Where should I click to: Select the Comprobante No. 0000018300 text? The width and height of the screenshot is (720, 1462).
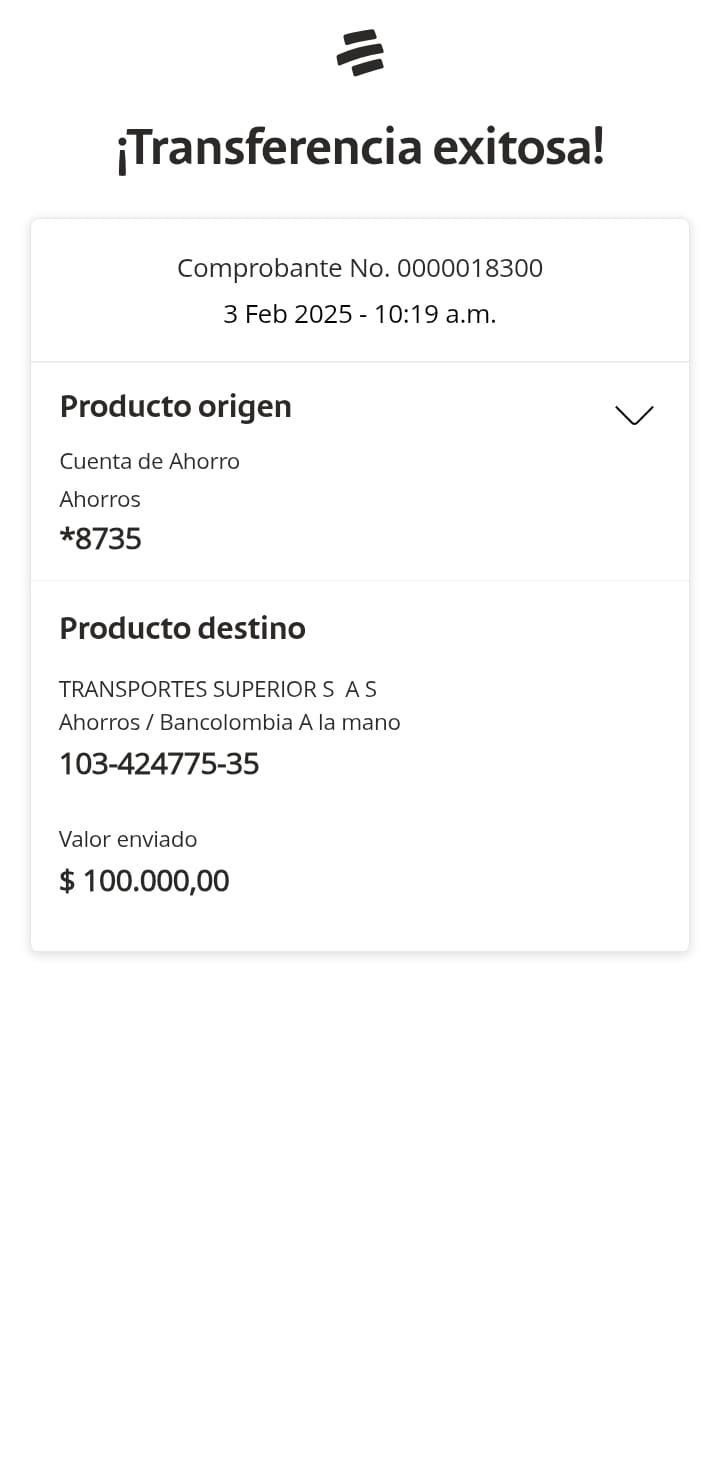[x=360, y=268]
